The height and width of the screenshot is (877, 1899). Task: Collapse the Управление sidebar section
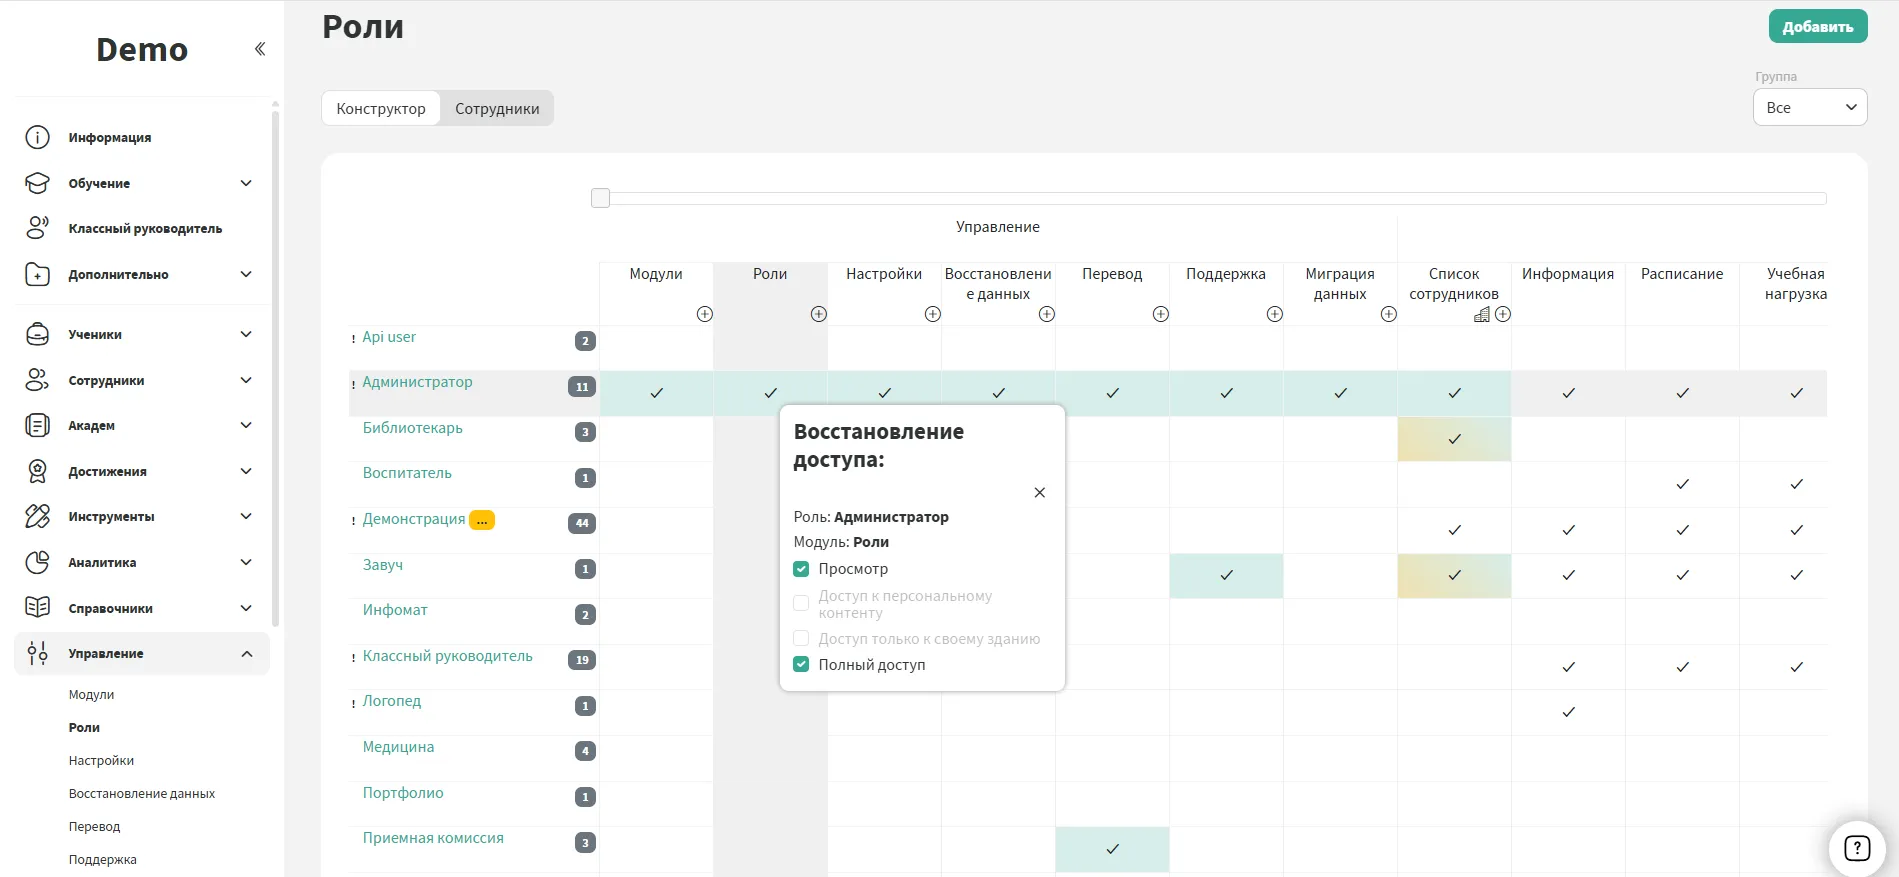tap(246, 654)
